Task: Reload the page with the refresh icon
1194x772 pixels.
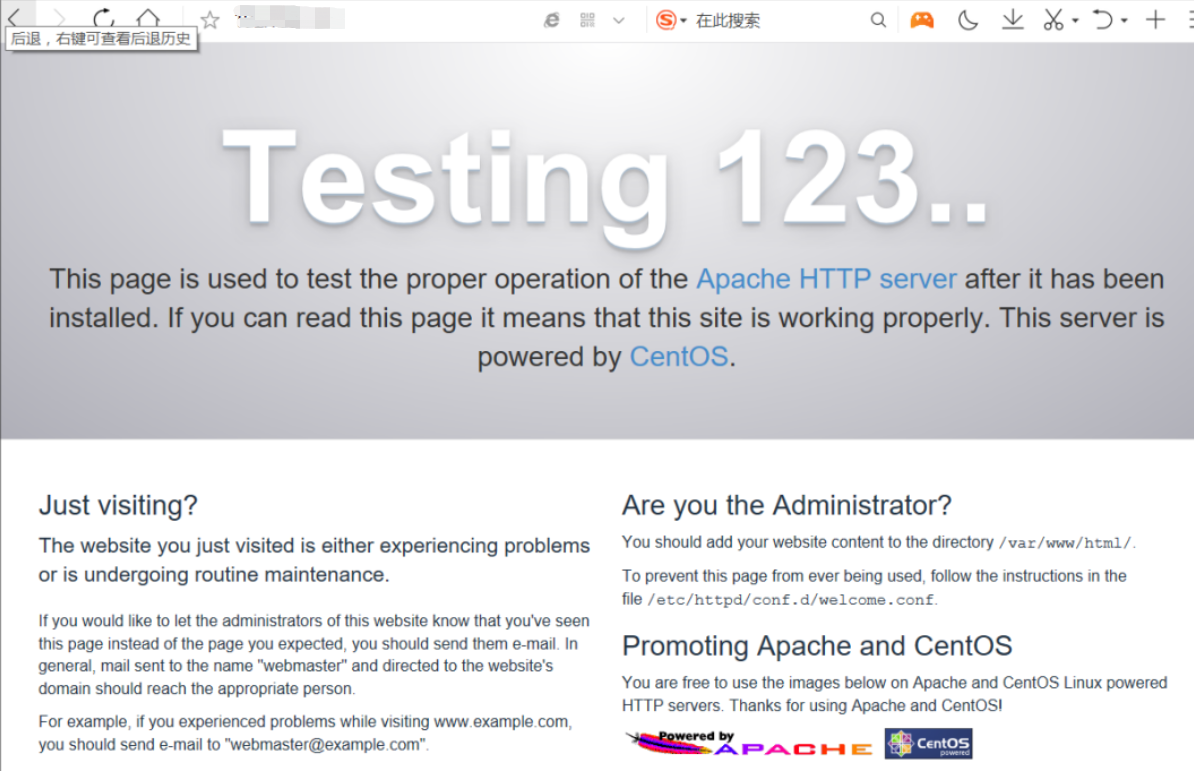Action: (104, 18)
